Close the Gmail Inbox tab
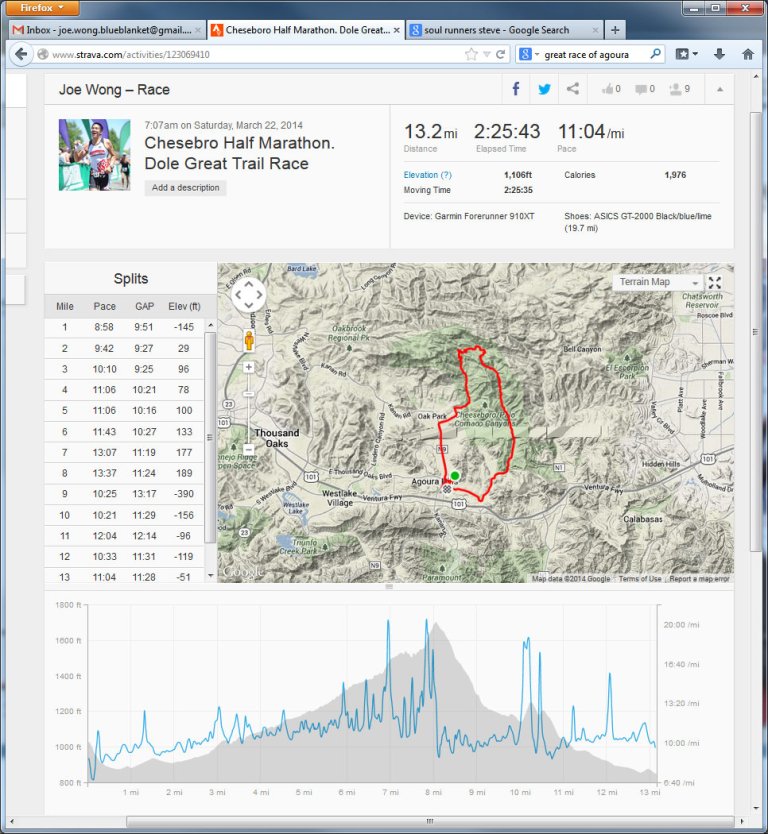This screenshot has height=834, width=768. pos(198,30)
